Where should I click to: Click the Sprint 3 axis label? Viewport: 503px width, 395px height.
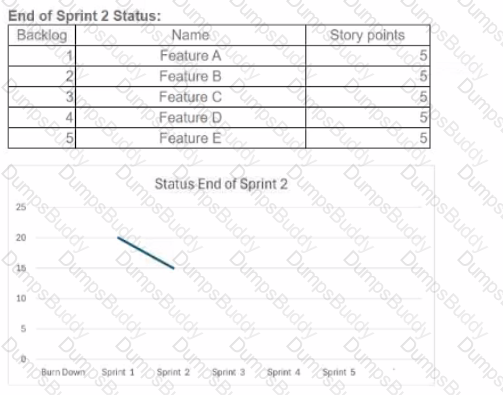click(228, 372)
